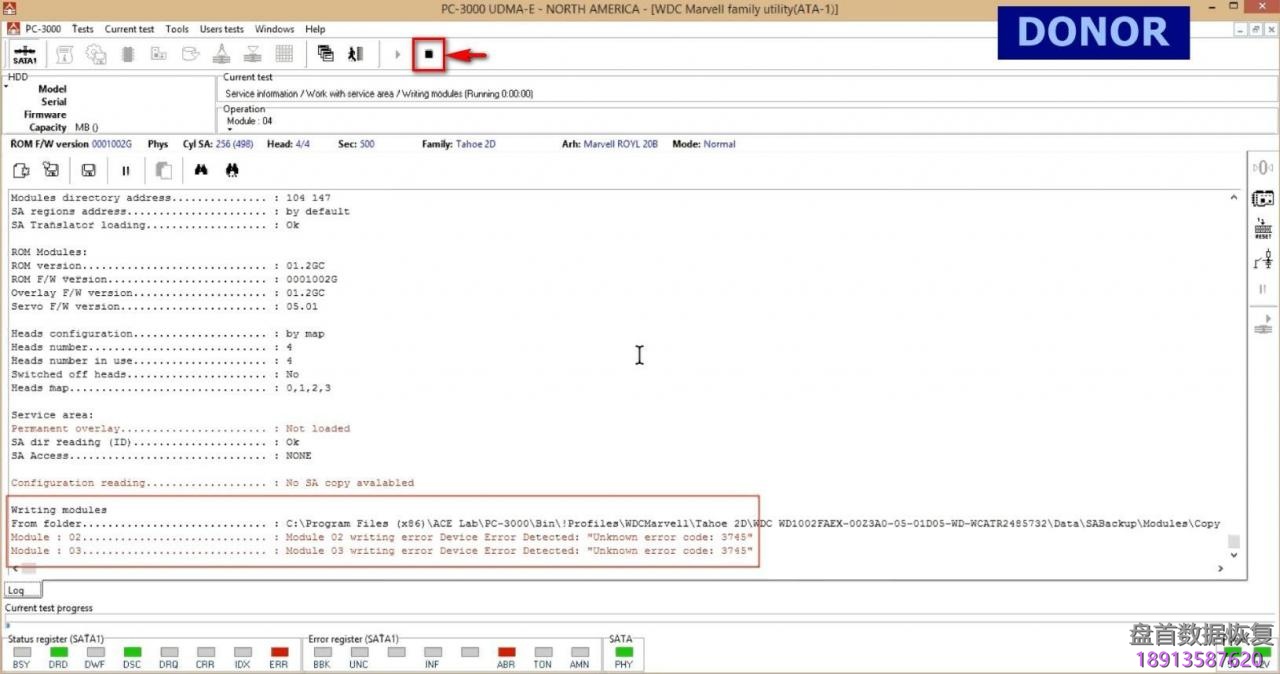
Task: Click the RESET icon in right sidebar
Action: pos(1263,229)
